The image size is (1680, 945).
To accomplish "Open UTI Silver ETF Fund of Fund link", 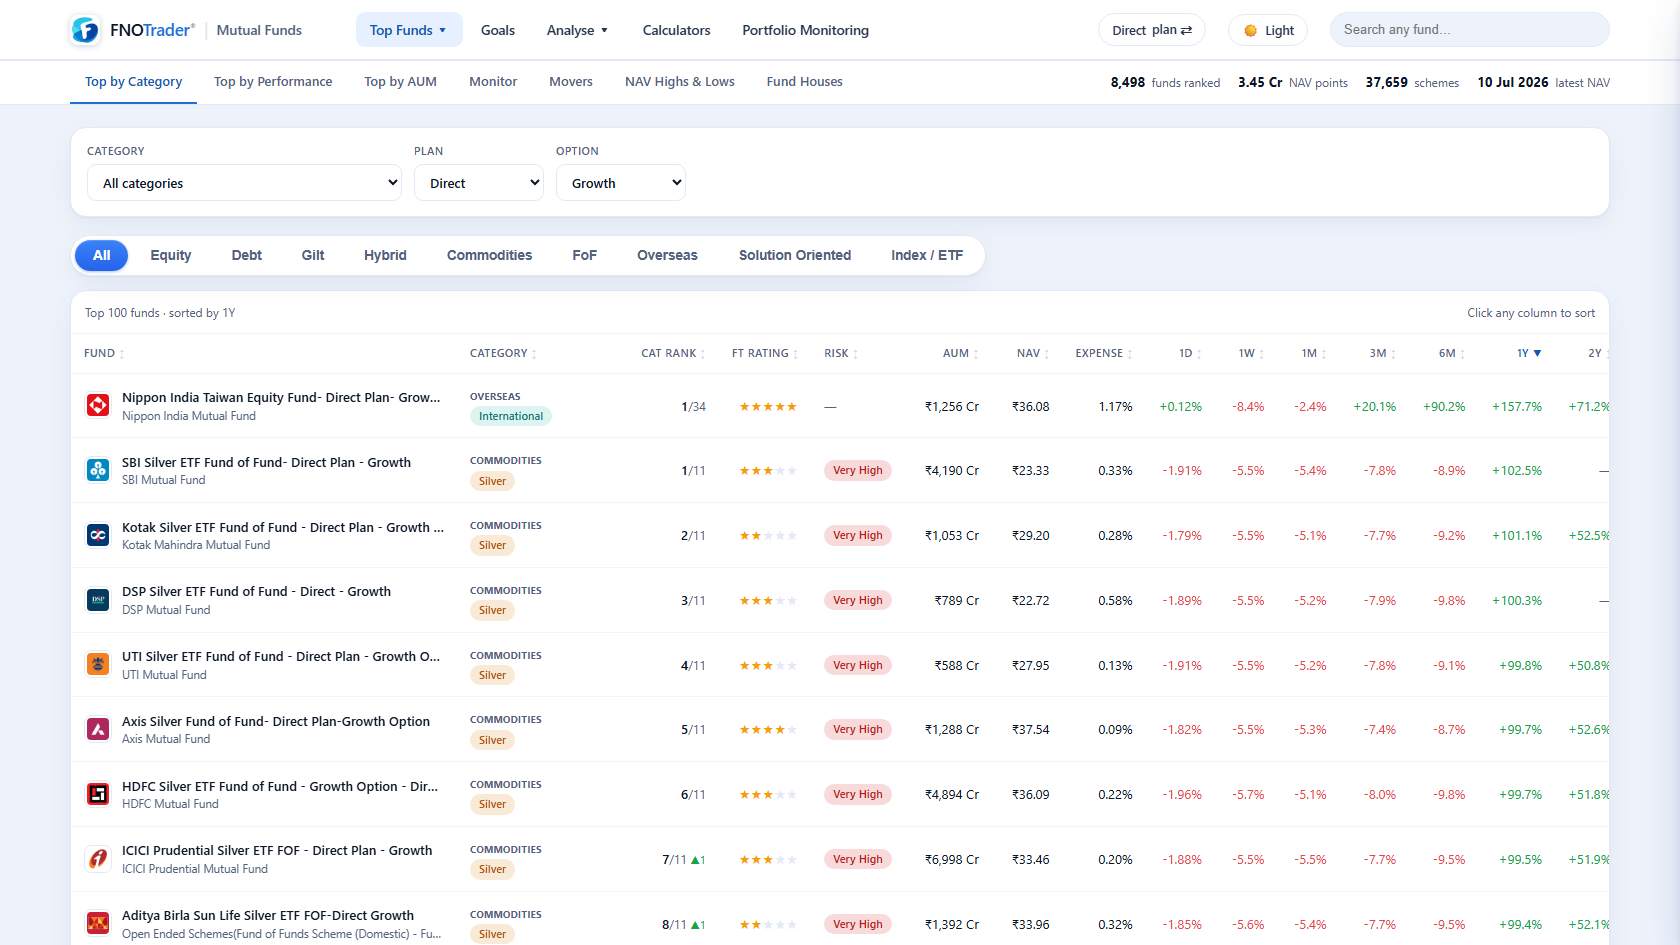I will [281, 656].
